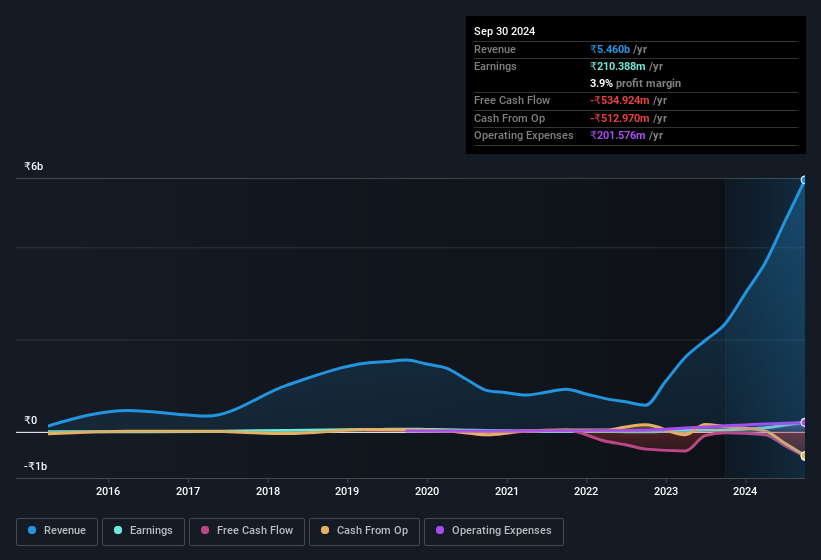Click the ₹210.388m earnings value

point(618,66)
